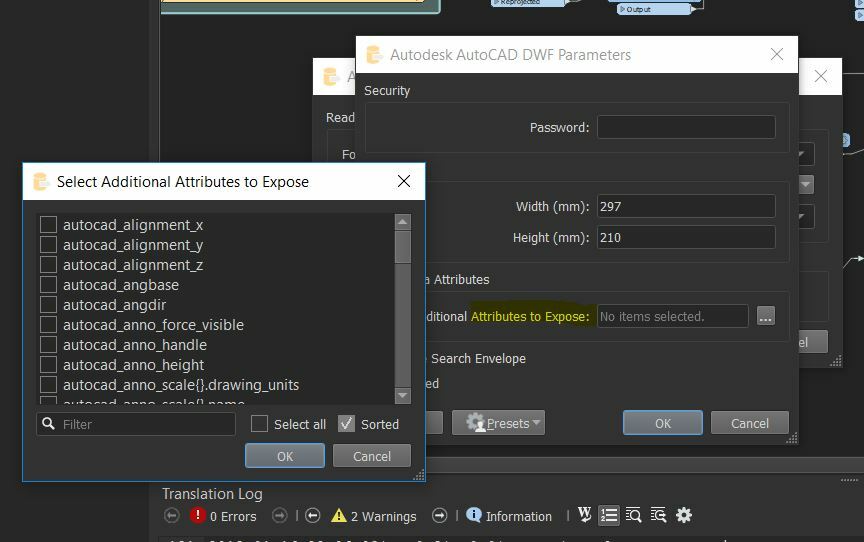This screenshot has height=542, width=864.
Task: Toggle the Information messages filter
Action: click(509, 516)
